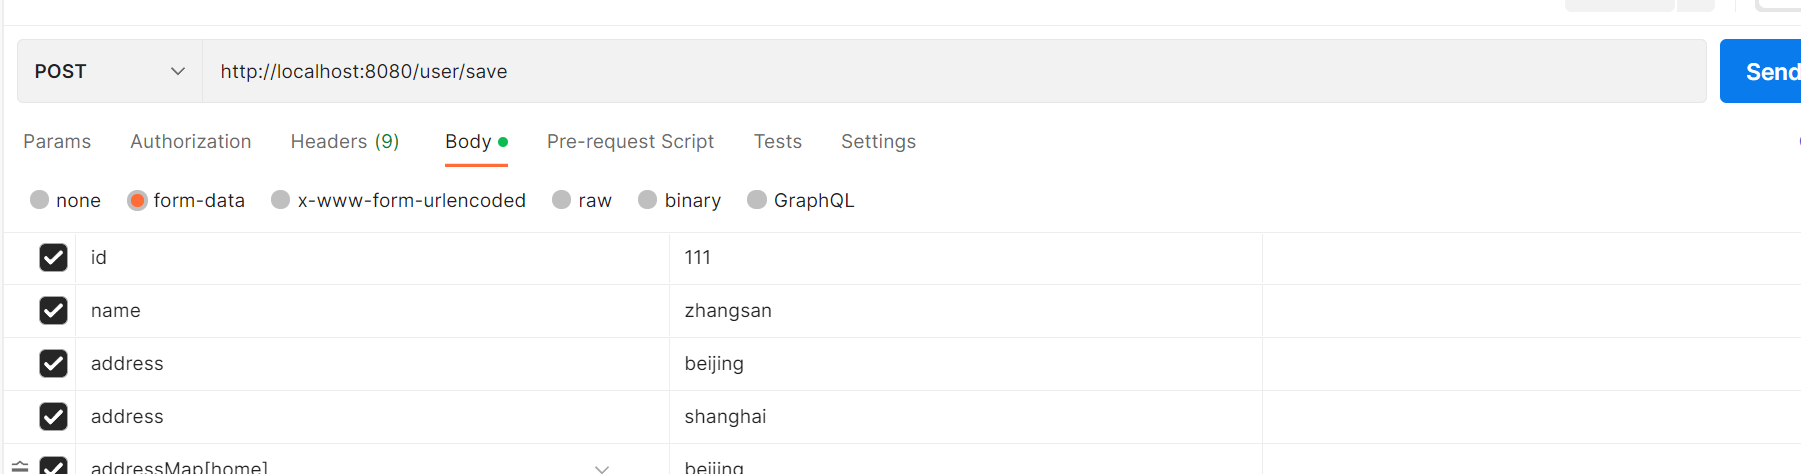Select the none body type
1801x474 pixels.
[x=40, y=200]
